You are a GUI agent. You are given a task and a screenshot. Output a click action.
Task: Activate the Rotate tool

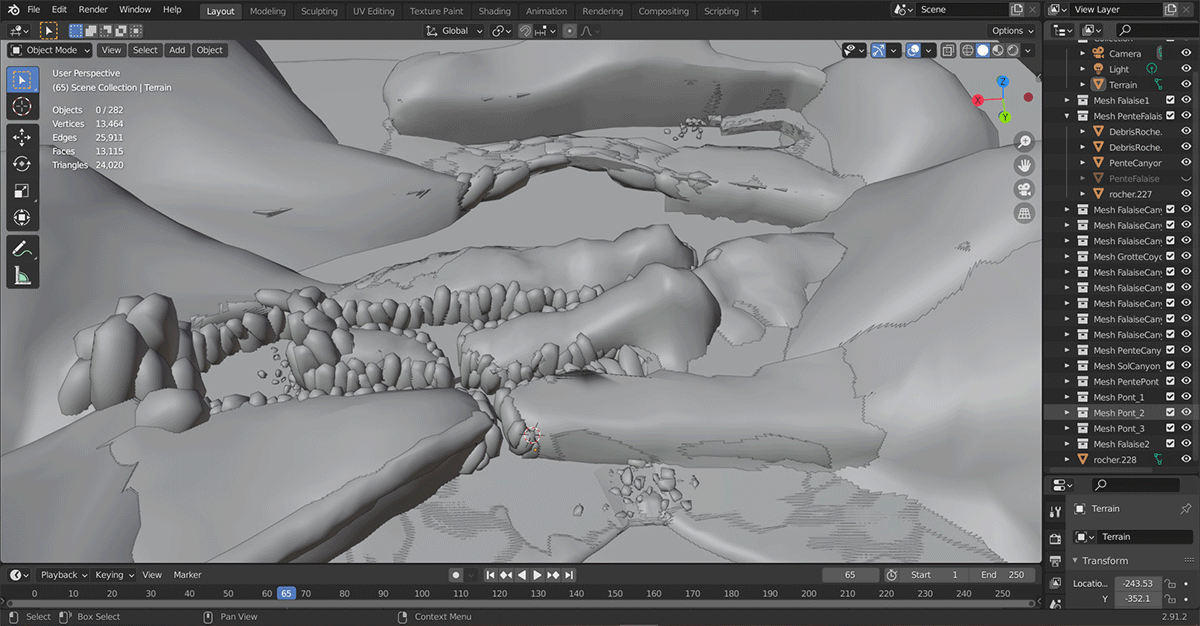[22, 164]
